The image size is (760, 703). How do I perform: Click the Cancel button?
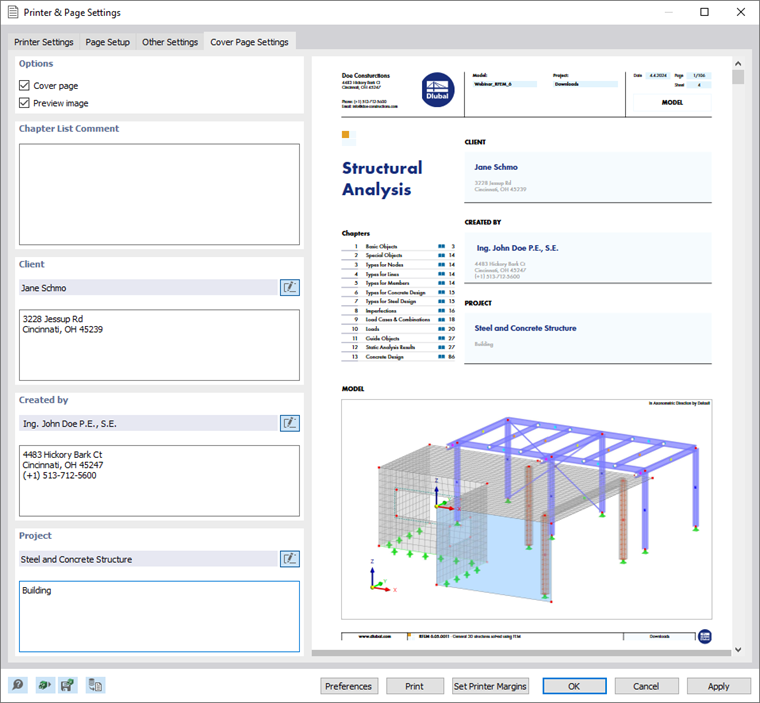(x=646, y=686)
